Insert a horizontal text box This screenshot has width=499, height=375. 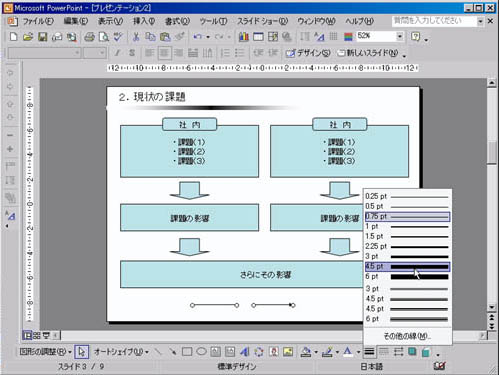coord(216,351)
